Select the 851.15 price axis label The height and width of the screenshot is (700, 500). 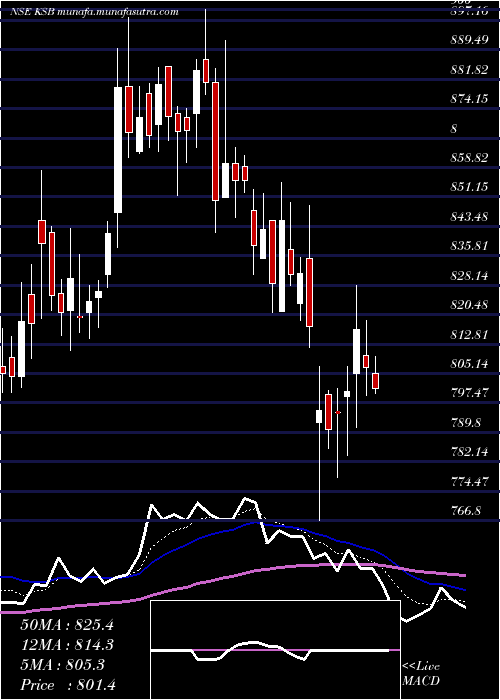pos(469,188)
